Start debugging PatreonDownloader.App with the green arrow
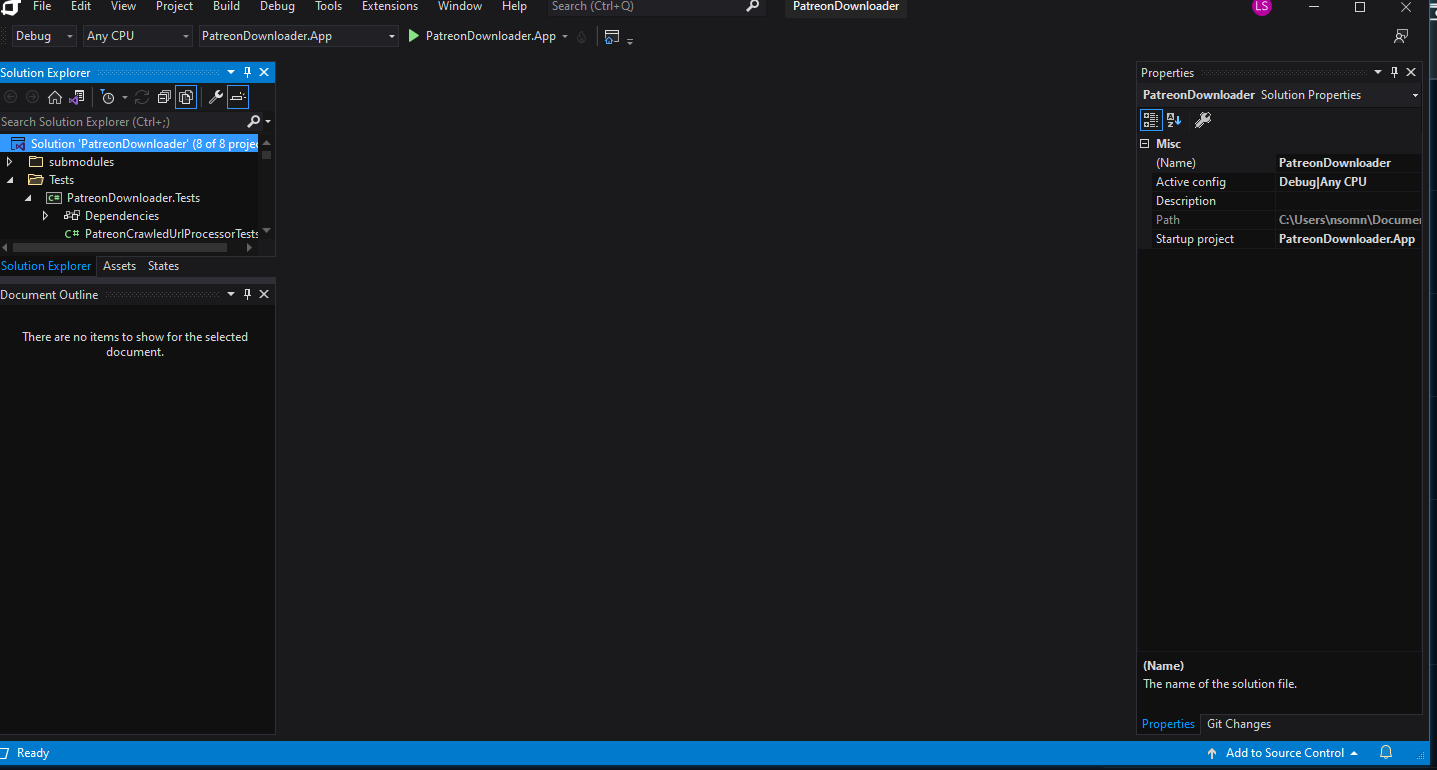Screen dimensions: 1437x770 point(413,35)
